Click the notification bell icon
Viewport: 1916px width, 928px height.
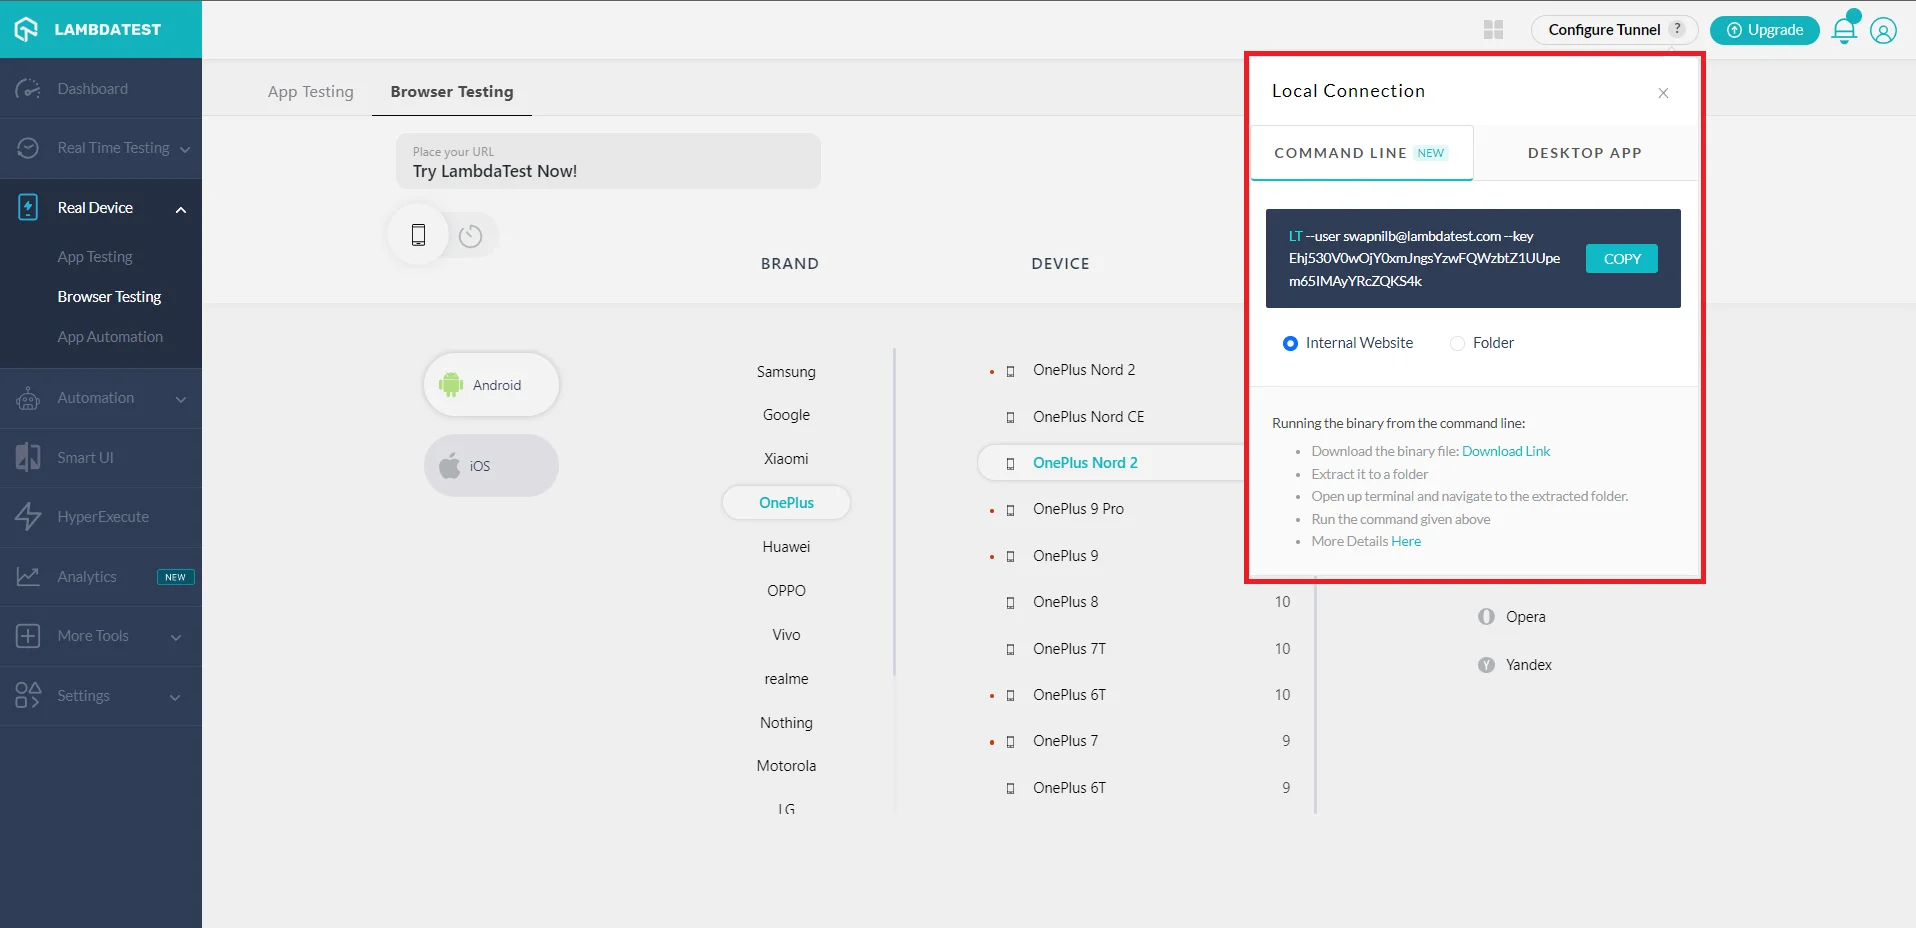(1844, 31)
